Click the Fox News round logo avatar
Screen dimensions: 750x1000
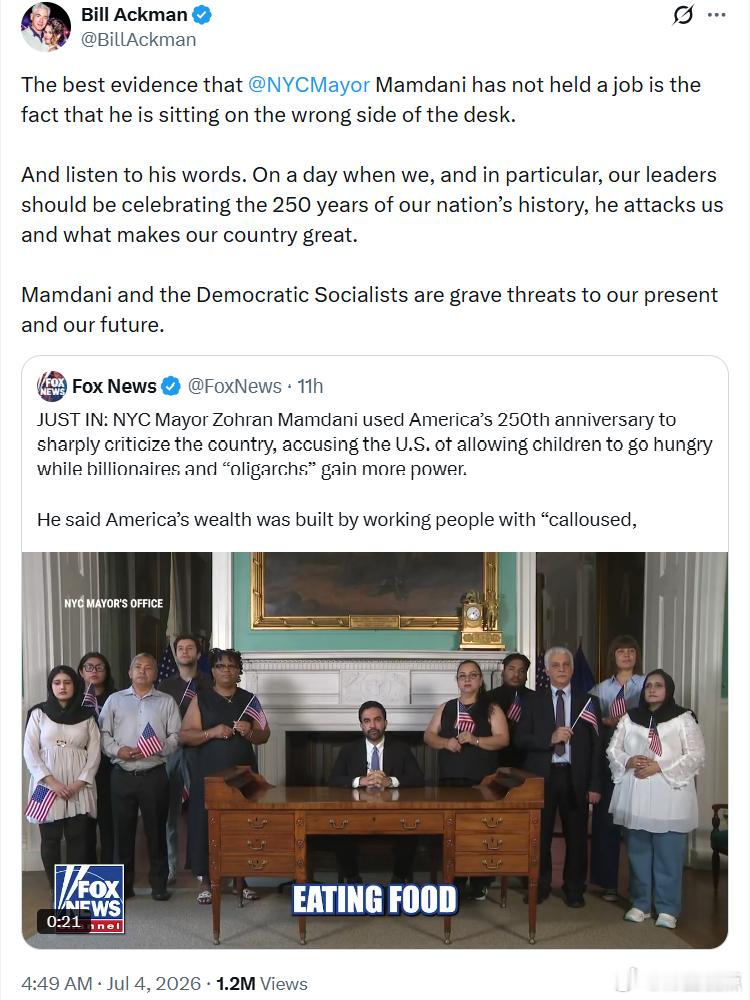[x=52, y=386]
